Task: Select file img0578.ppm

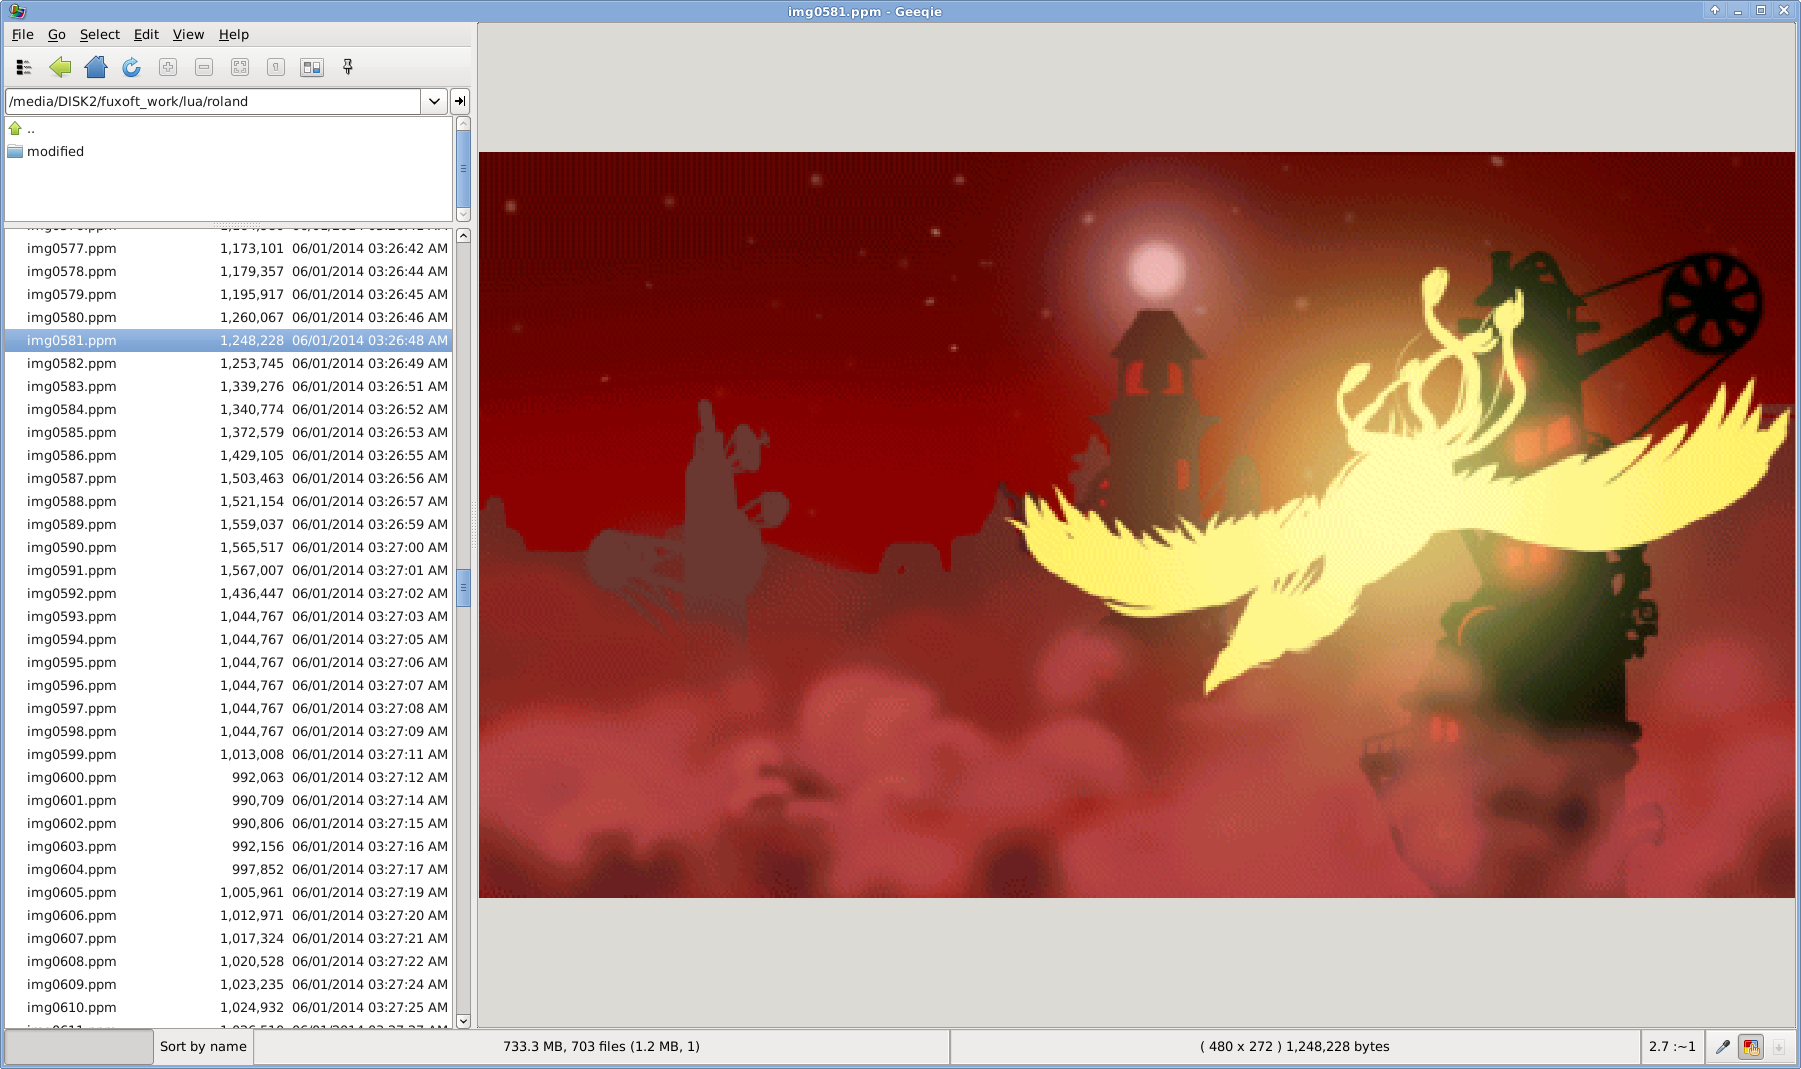Action: 228,272
